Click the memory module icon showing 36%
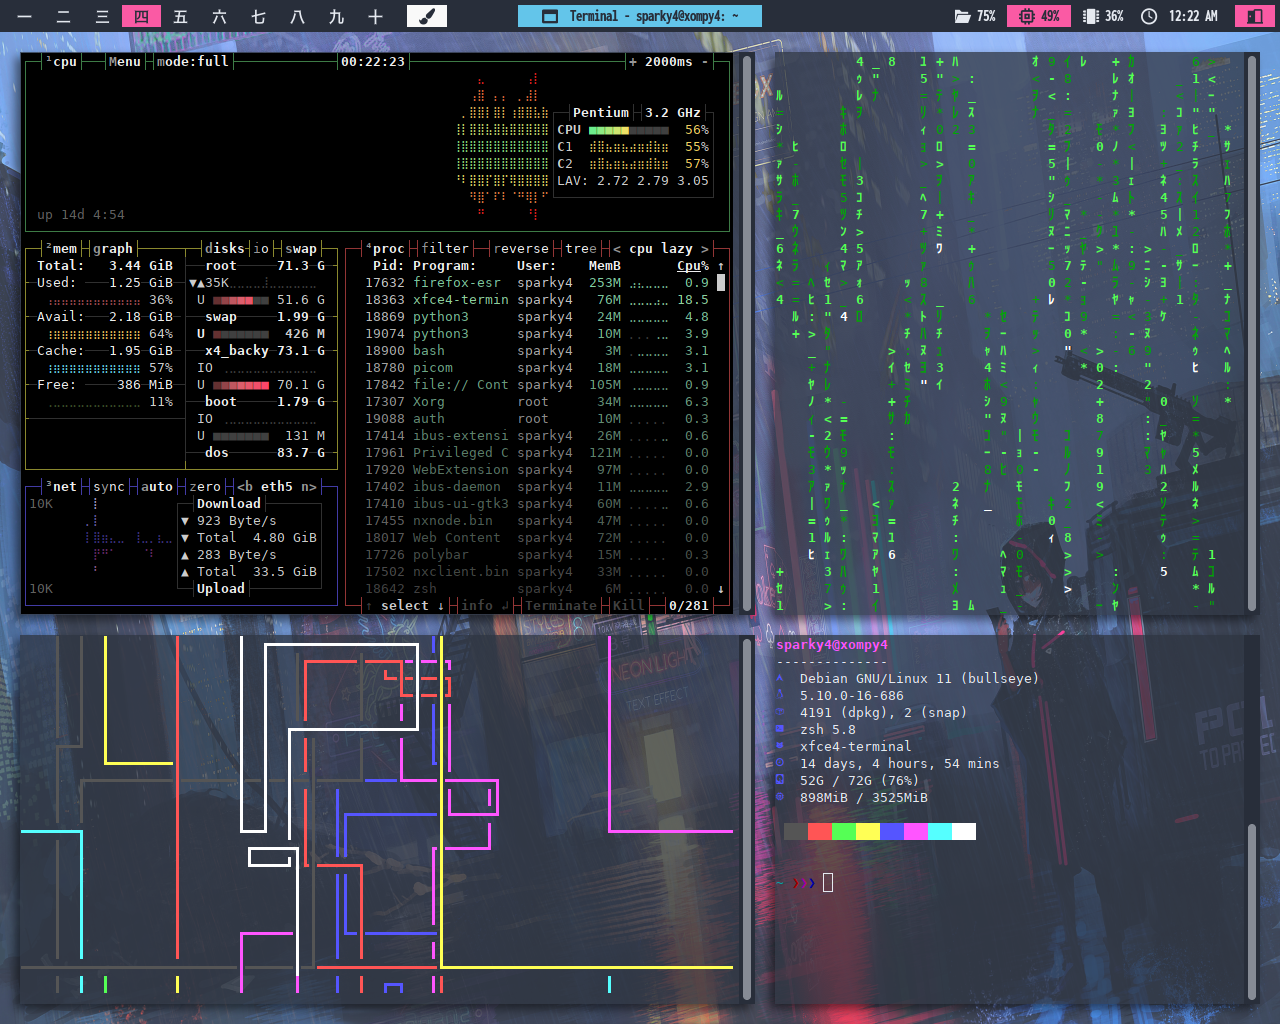 tap(1091, 16)
